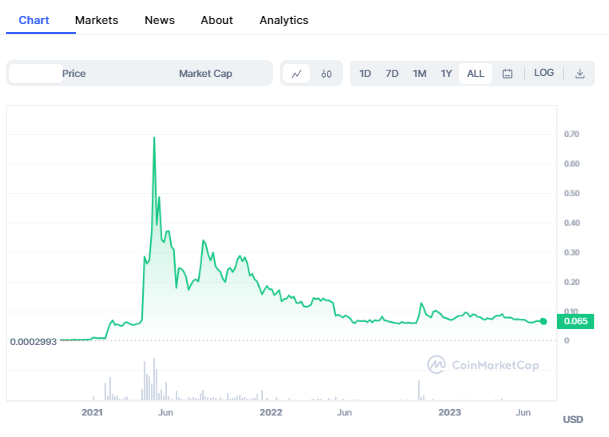Open the Analytics tab
The height and width of the screenshot is (437, 609).
click(x=284, y=20)
